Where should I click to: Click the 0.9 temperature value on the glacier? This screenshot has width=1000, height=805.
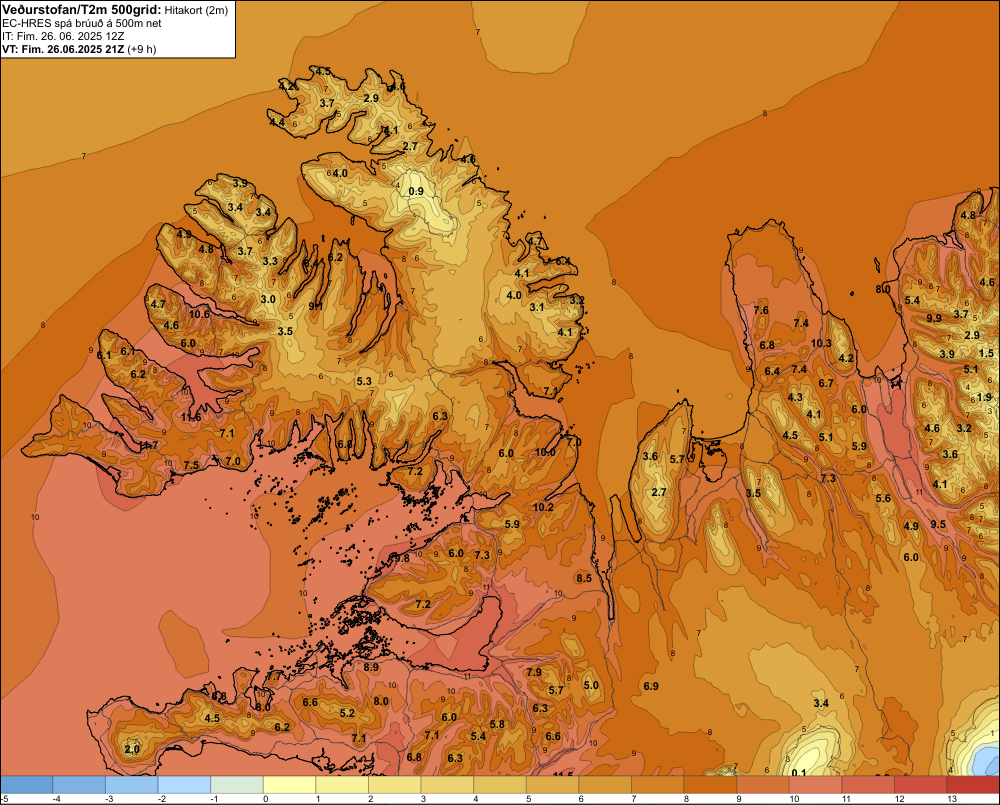tap(416, 191)
